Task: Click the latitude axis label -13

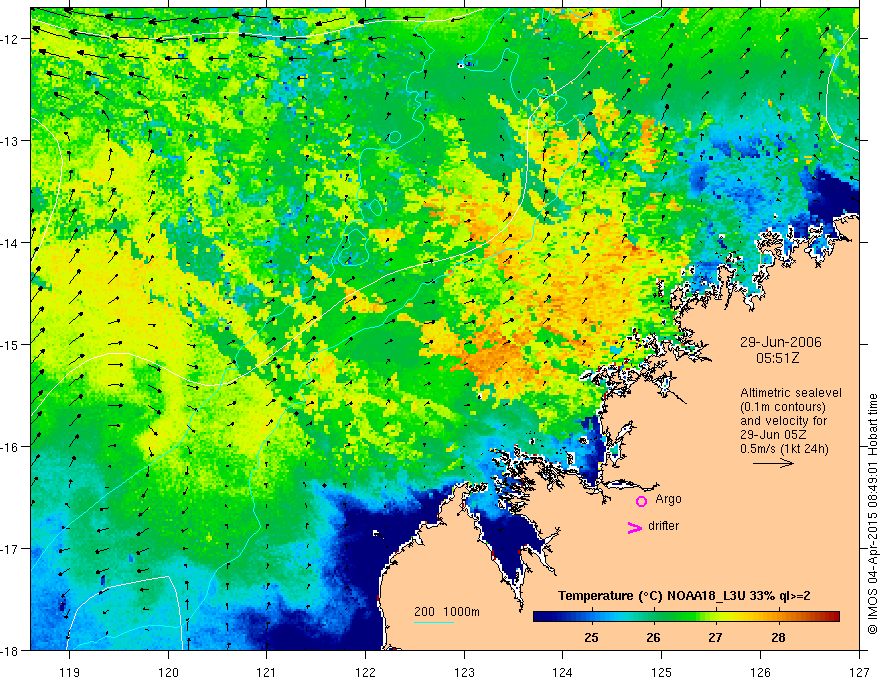Action: pyautogui.click(x=10, y=141)
